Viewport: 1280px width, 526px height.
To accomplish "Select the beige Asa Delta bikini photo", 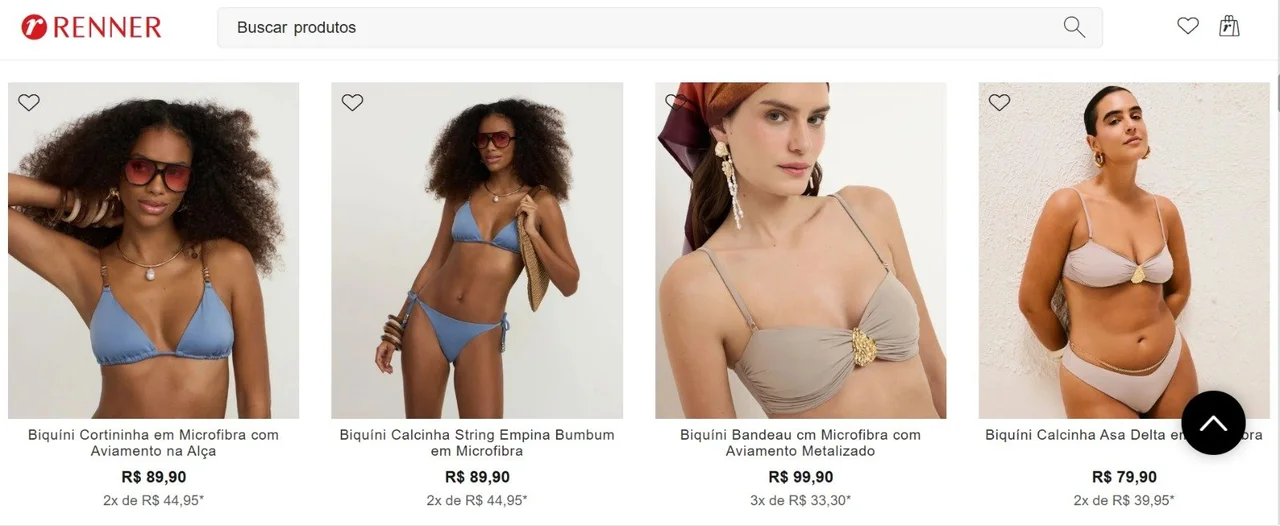I will 1124,250.
